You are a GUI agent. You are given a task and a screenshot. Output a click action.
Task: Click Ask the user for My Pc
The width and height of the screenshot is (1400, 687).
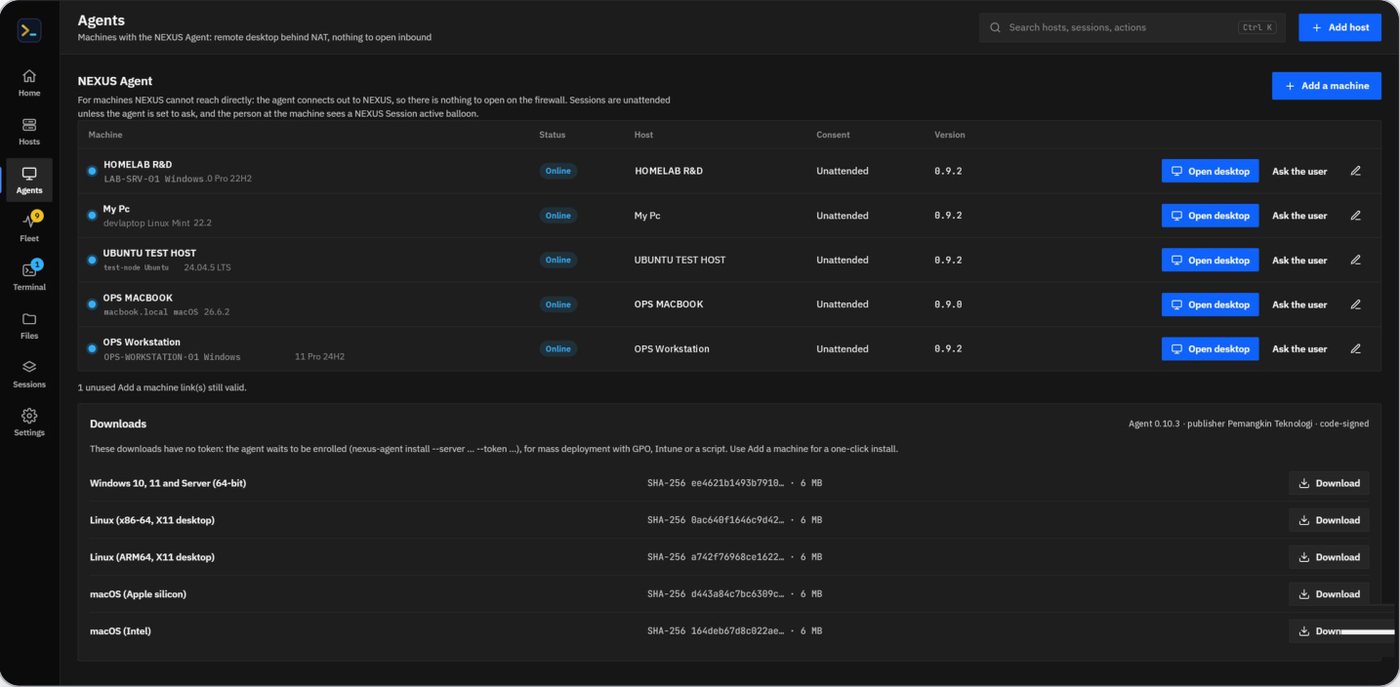[x=1299, y=216]
